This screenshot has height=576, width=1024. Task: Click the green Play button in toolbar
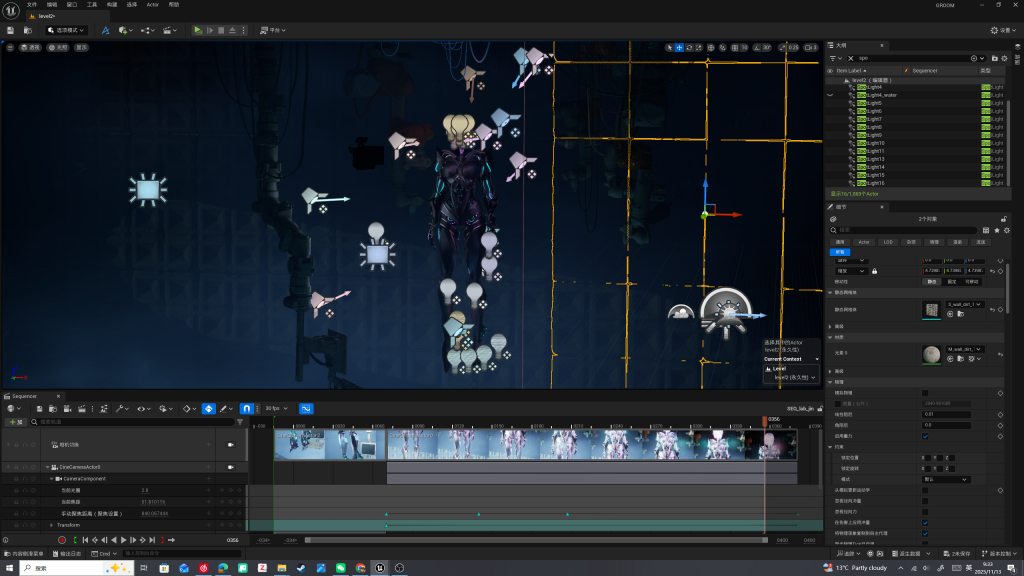coord(198,30)
